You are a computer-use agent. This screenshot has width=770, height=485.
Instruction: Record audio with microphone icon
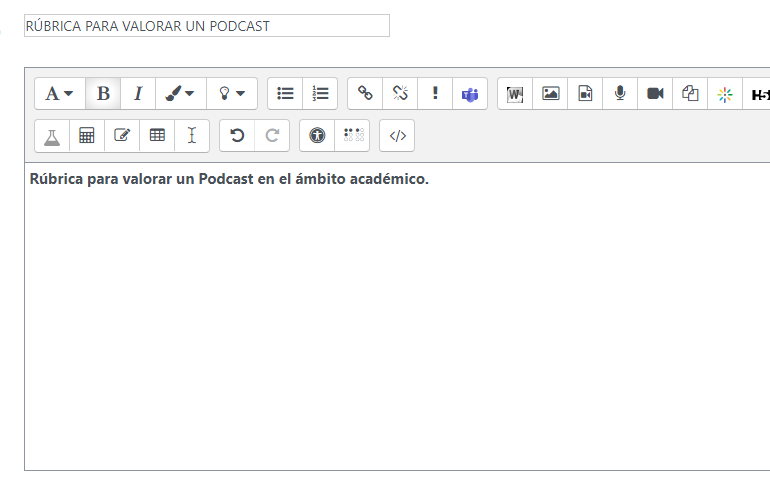(620, 93)
